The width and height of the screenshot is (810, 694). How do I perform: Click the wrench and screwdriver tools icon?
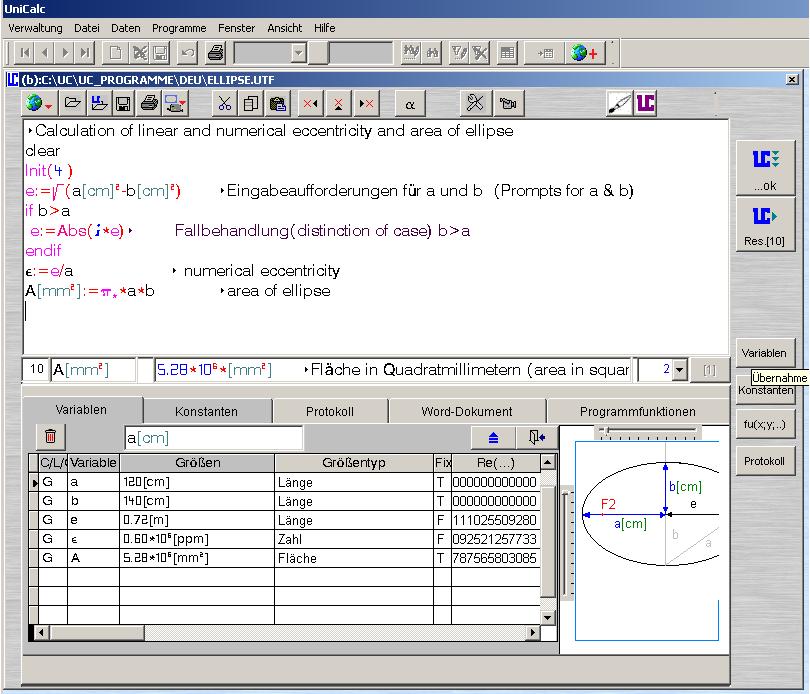click(475, 103)
